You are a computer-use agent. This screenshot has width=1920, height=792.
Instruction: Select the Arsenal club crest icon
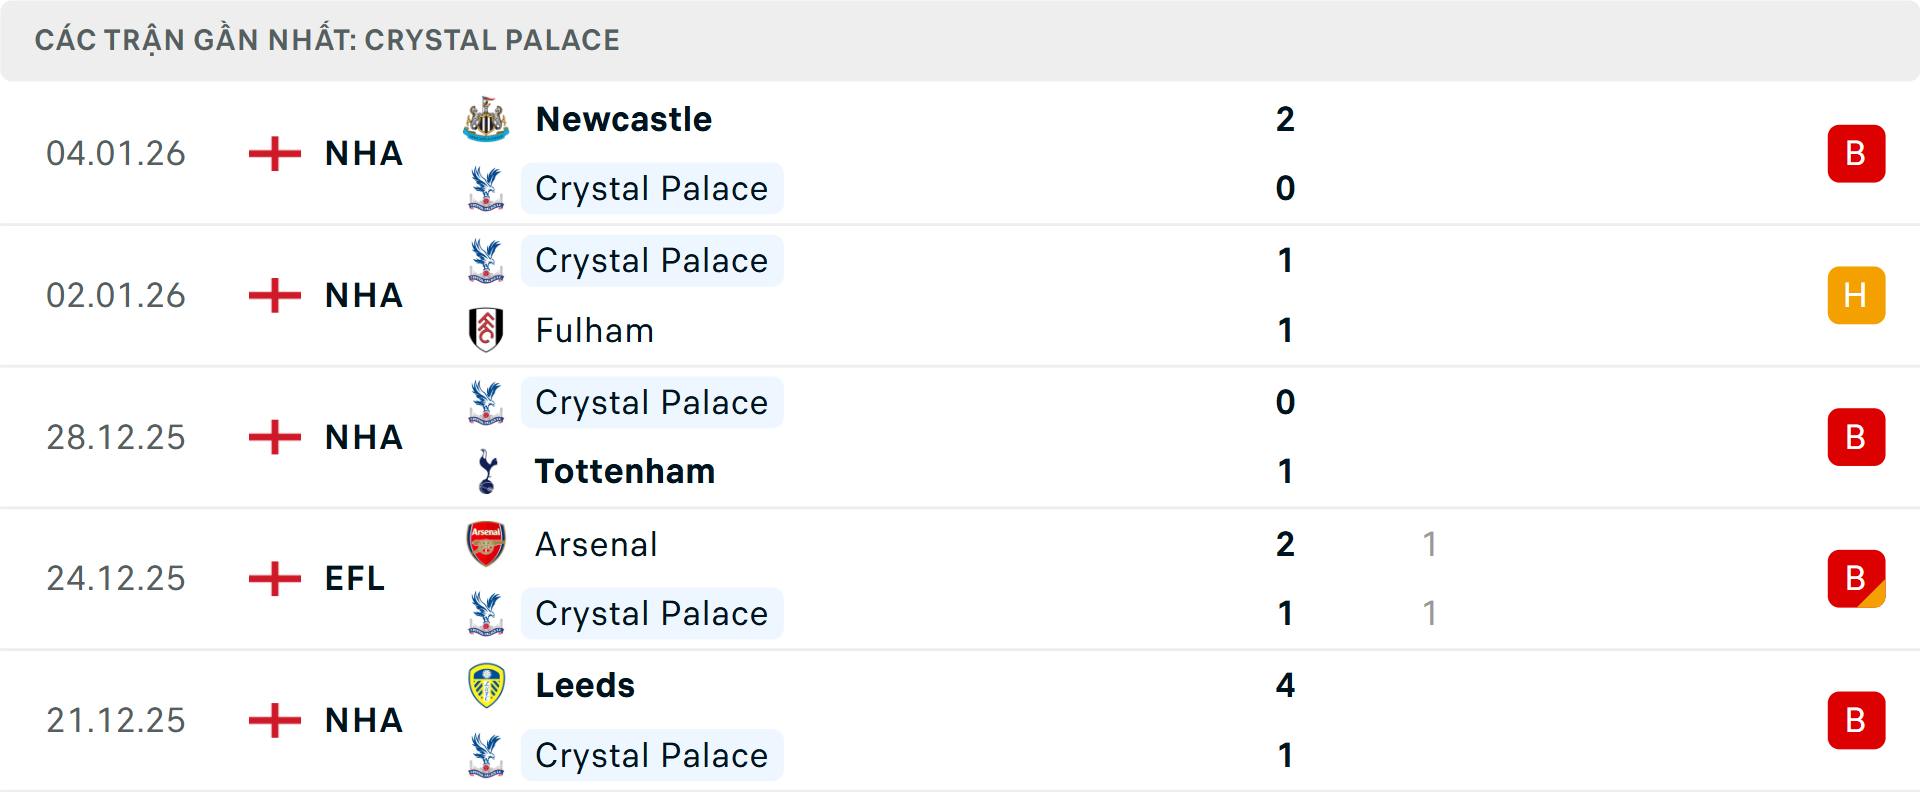pos(486,544)
